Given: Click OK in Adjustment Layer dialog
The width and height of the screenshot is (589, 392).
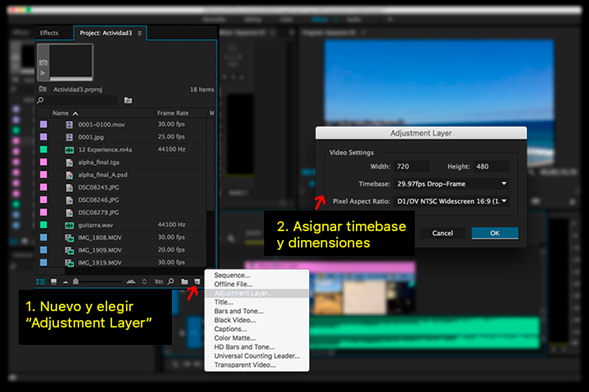Looking at the screenshot, I should [495, 233].
